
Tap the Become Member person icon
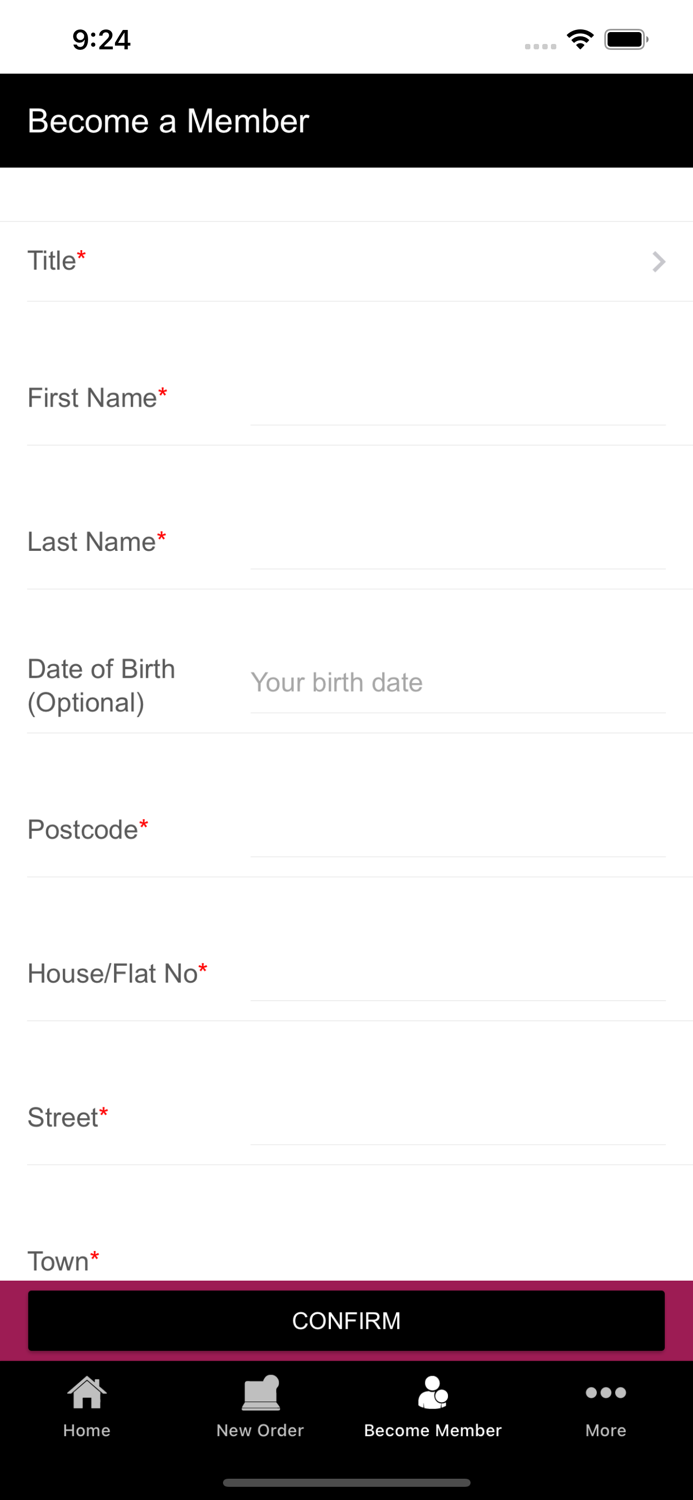click(x=433, y=1392)
